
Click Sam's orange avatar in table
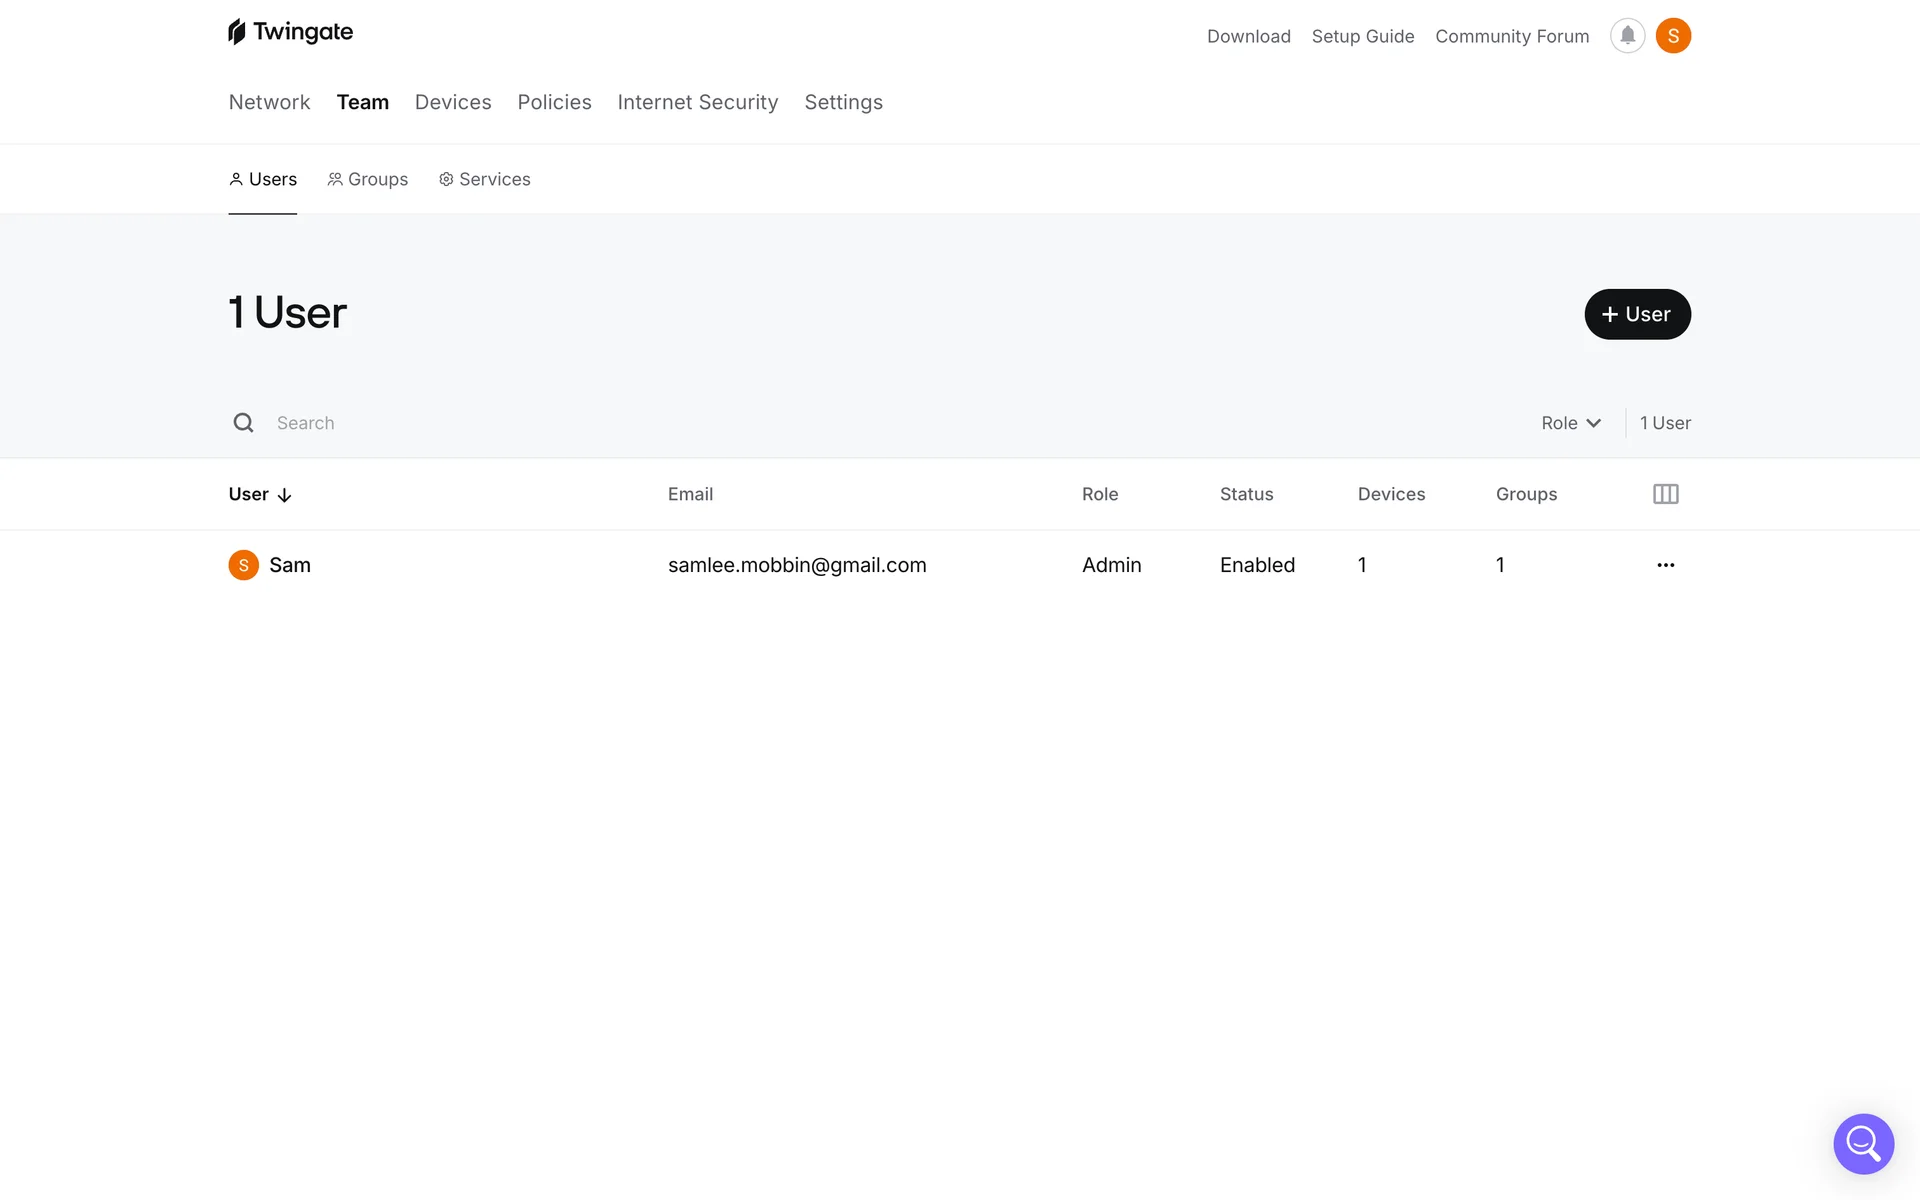tap(243, 565)
